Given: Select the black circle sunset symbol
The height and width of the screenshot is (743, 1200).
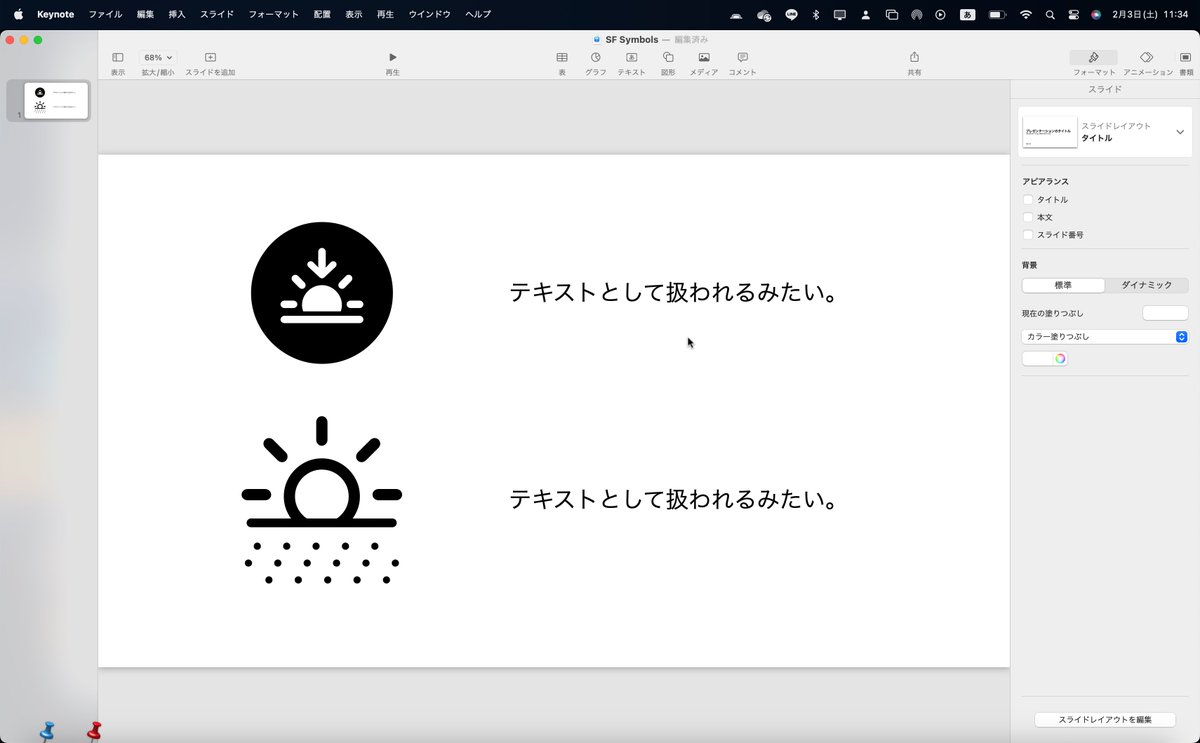Looking at the screenshot, I should point(322,293).
